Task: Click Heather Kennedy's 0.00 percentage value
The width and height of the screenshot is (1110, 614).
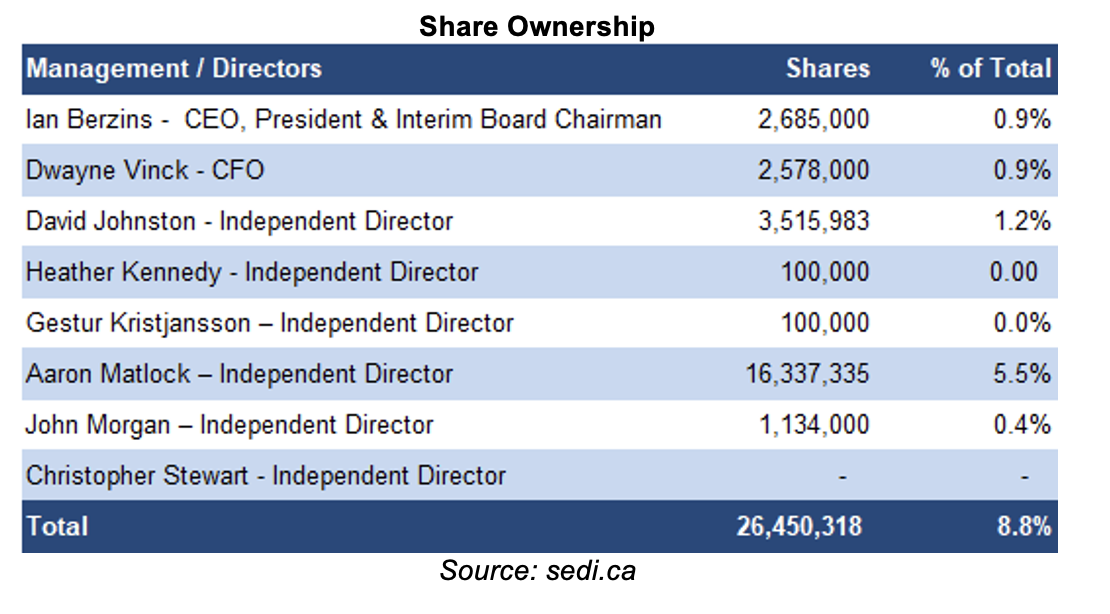Action: point(1014,272)
